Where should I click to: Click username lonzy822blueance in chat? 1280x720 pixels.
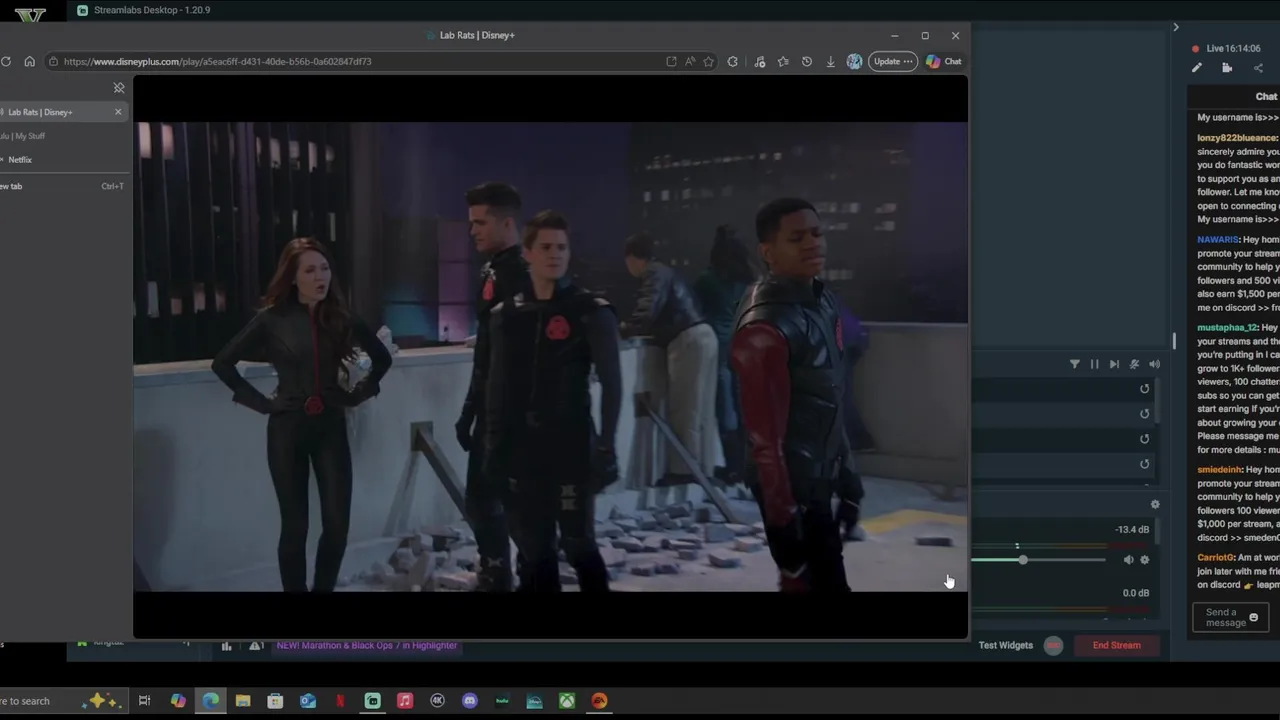[x=1237, y=138]
